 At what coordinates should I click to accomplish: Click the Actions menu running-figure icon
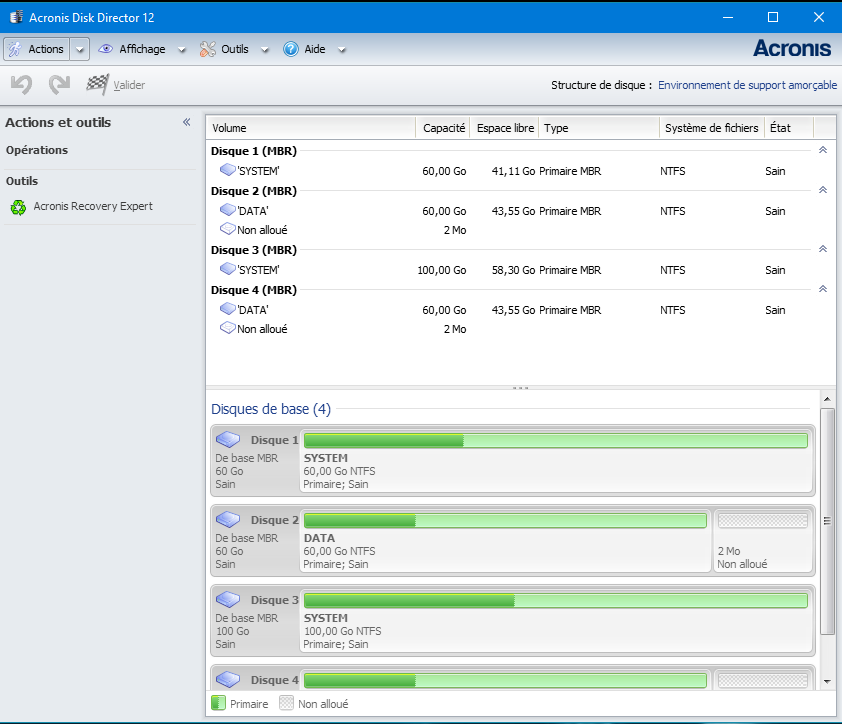tap(15, 49)
